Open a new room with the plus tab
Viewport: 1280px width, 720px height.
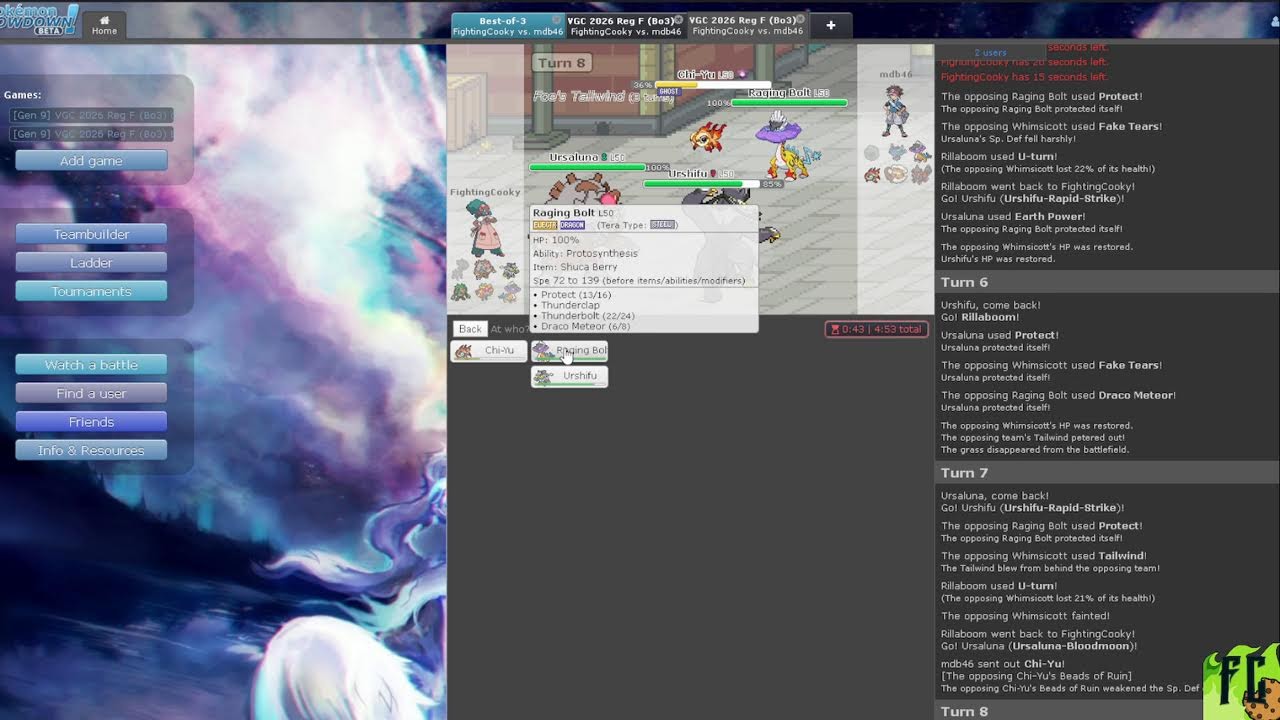(x=830, y=26)
